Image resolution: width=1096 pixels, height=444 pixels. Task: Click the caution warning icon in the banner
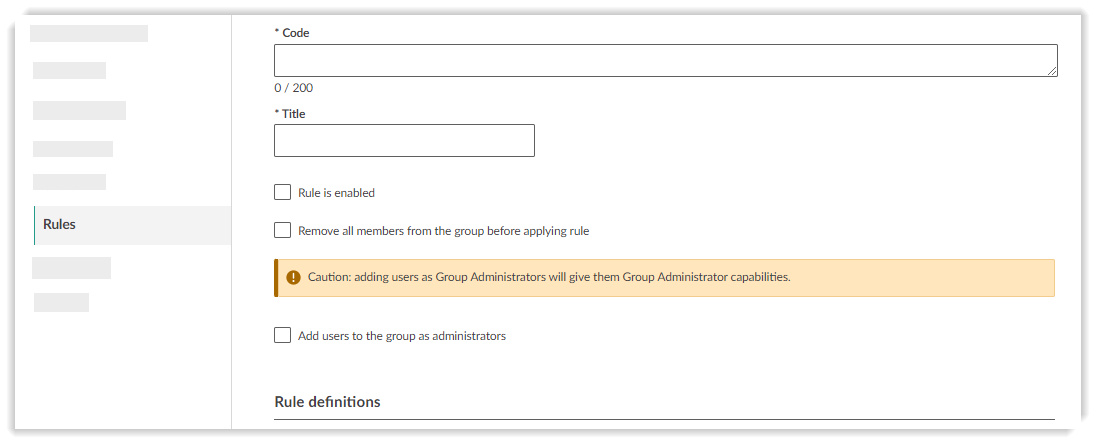[x=293, y=277]
